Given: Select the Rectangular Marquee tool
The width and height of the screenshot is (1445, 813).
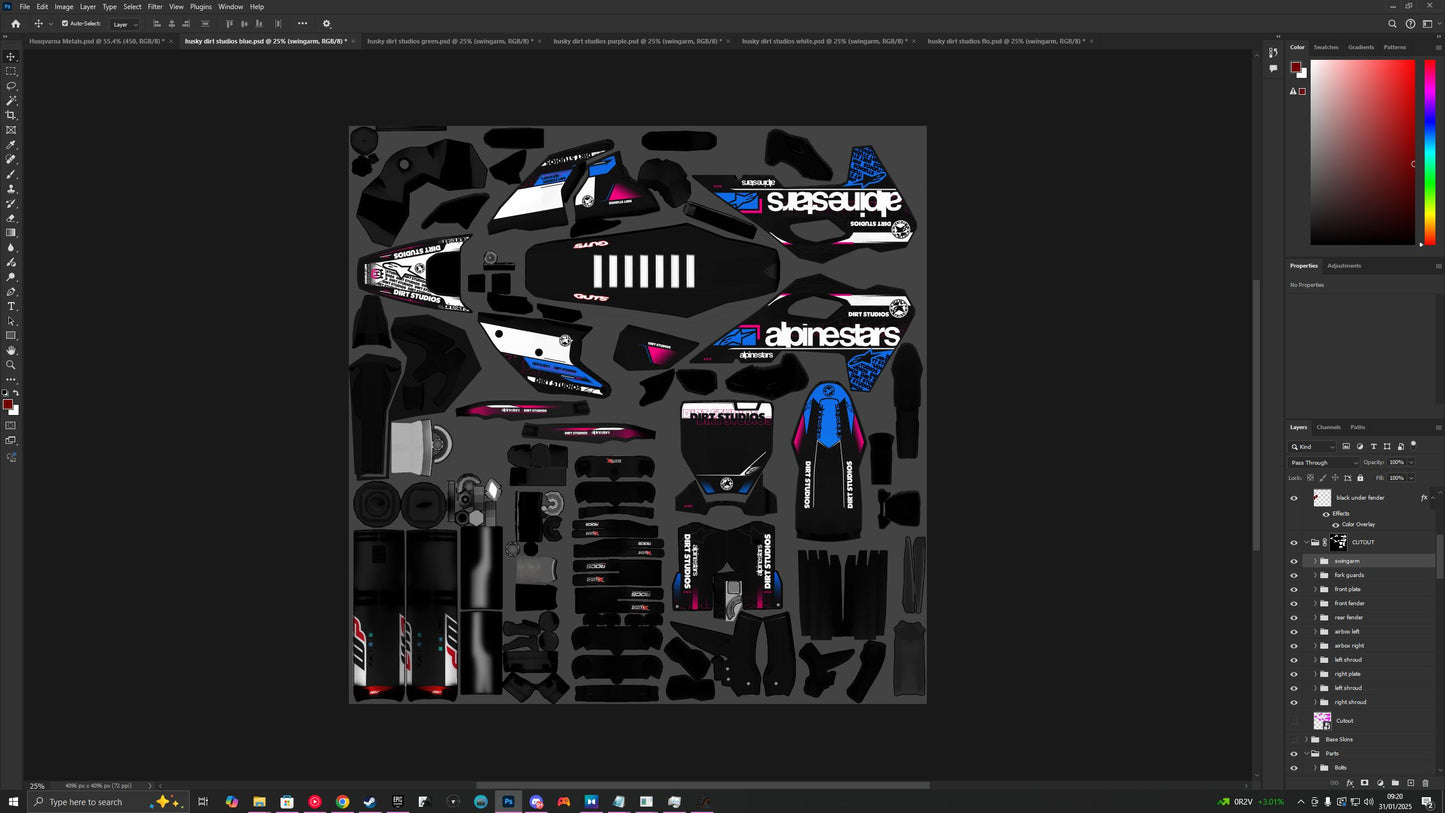Looking at the screenshot, I should pyautogui.click(x=11, y=71).
